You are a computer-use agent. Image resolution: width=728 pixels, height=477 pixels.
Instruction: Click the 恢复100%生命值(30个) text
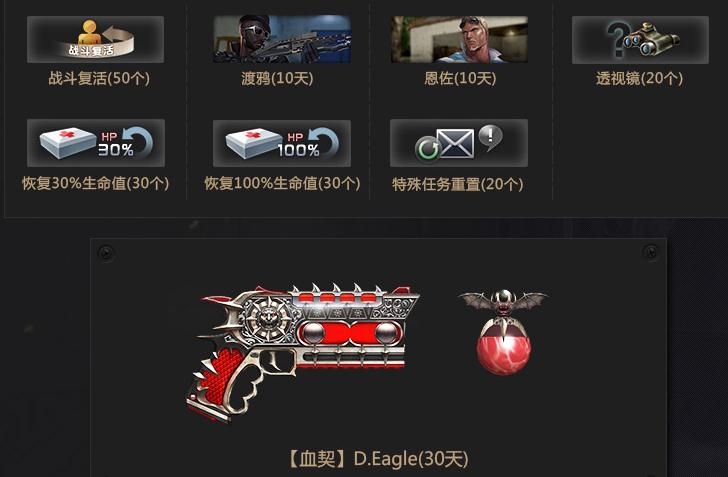click(x=282, y=183)
